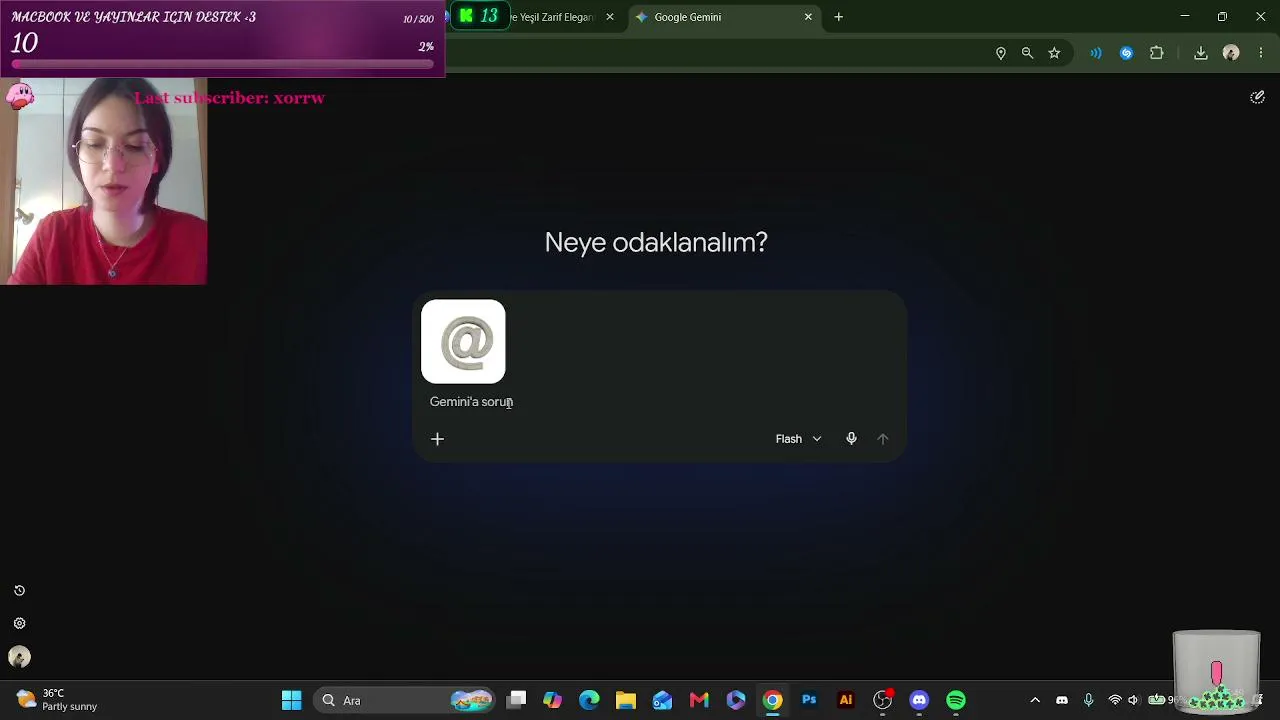The height and width of the screenshot is (720, 1280).
Task: Open Wi-Fi network settings in tray
Action: tap(1115, 700)
